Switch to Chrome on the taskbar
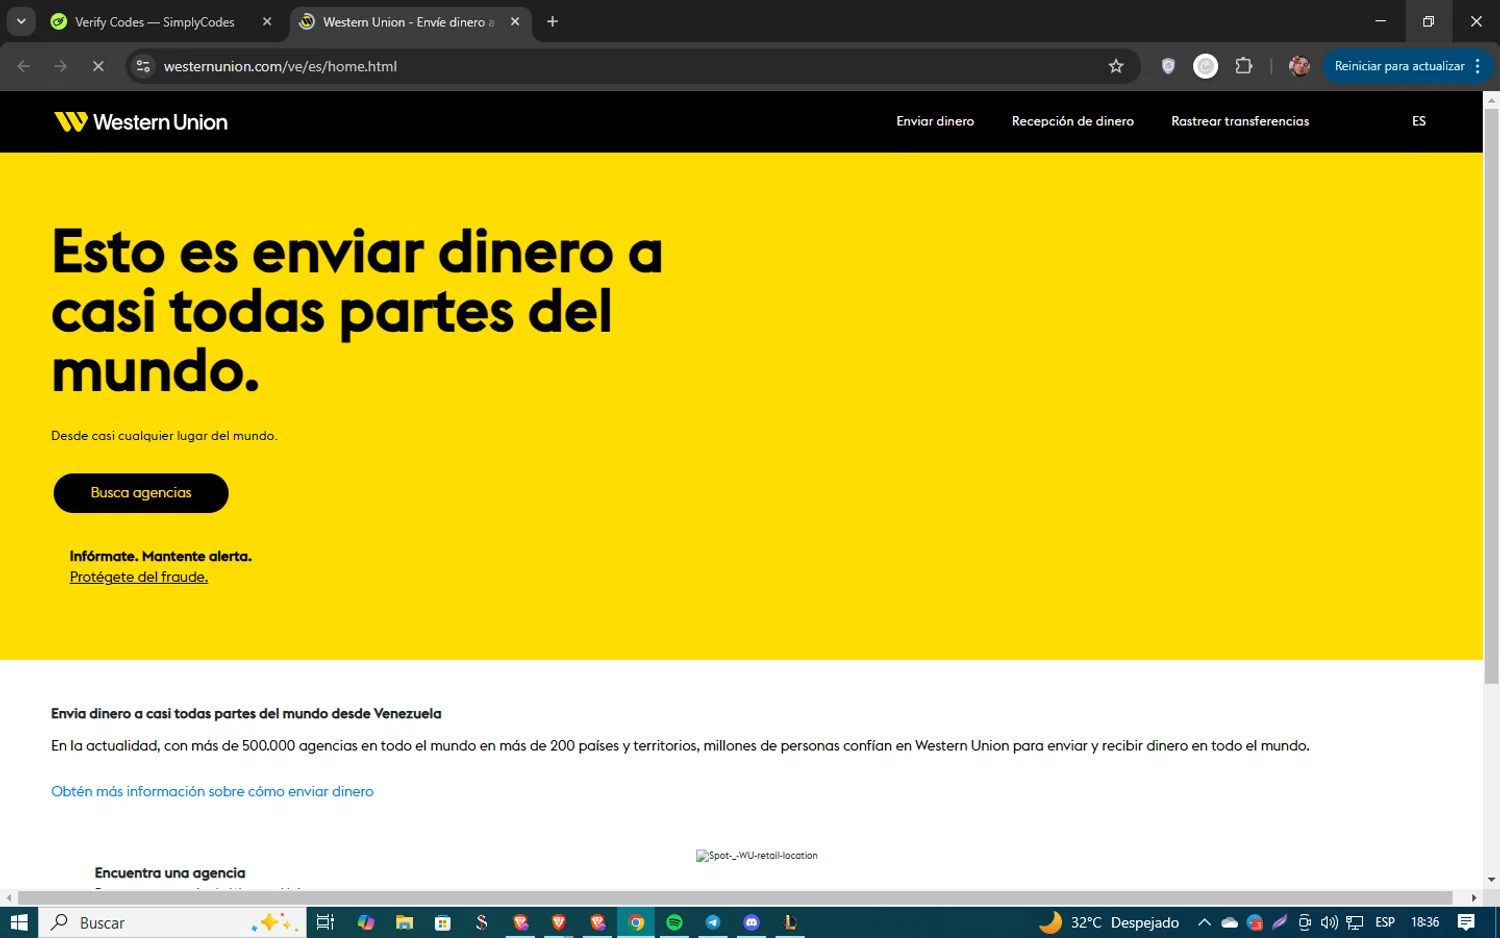Screen dimensions: 1500x938 click(636, 922)
